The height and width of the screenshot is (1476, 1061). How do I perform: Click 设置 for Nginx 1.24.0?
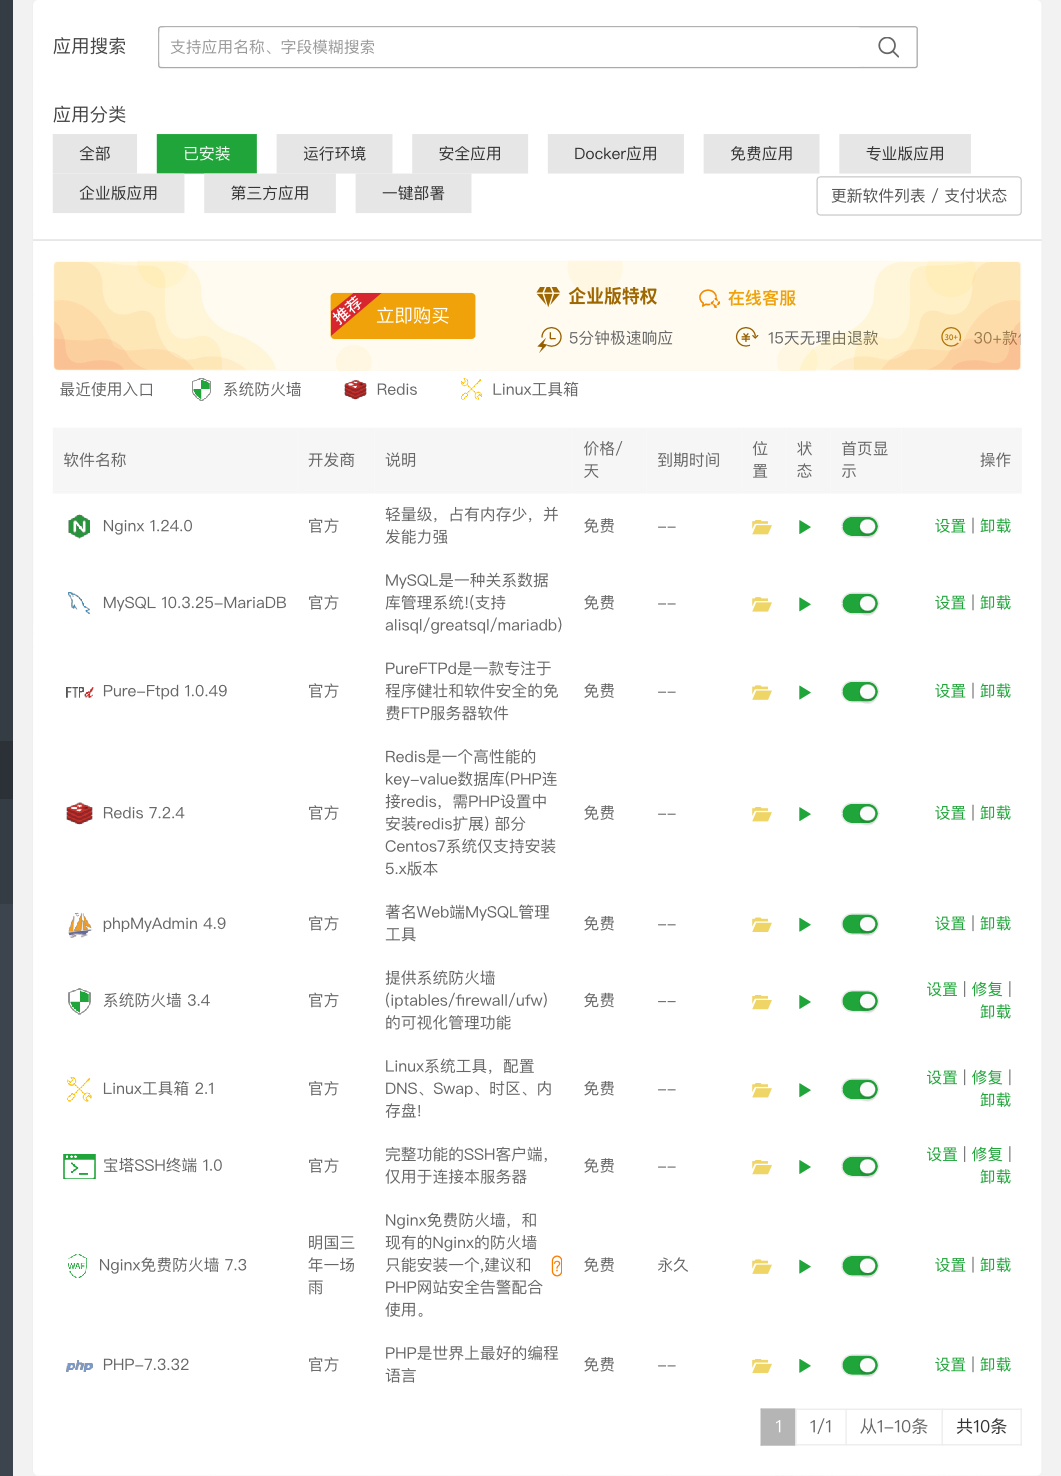click(950, 526)
